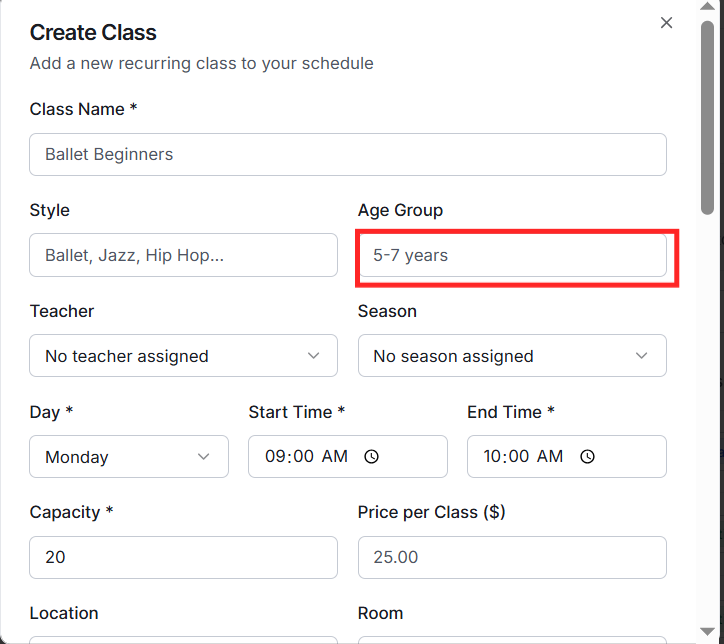This screenshot has width=724, height=644.
Task: Close the Create Class dialog
Action: 667,23
